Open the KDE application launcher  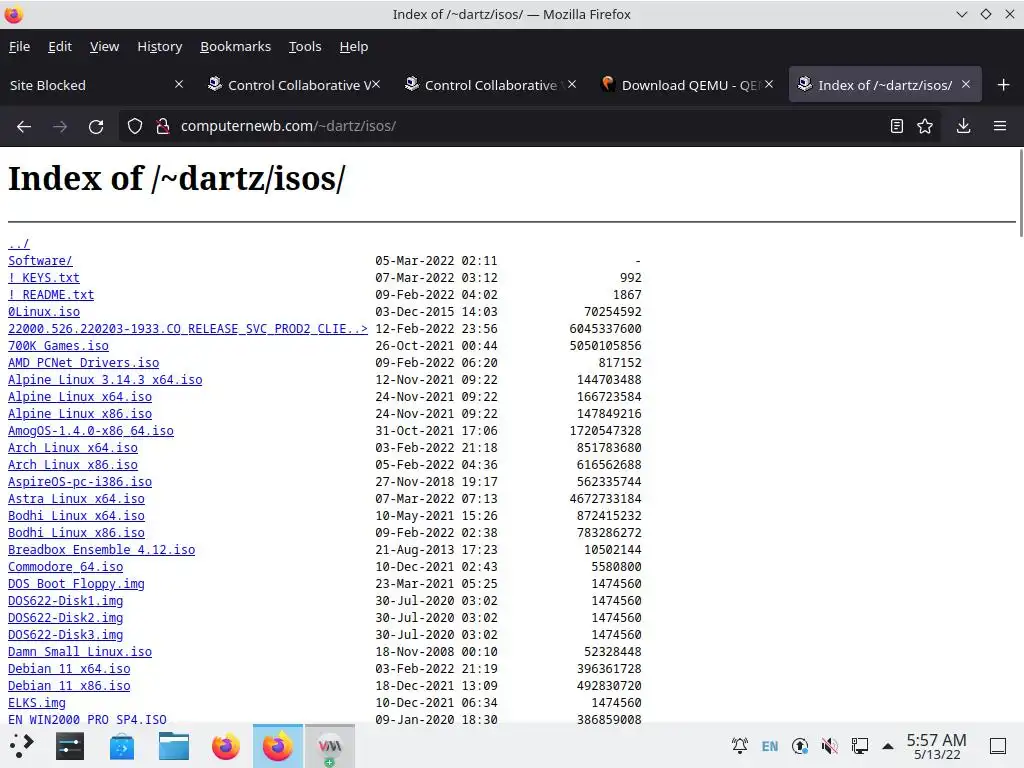(x=21, y=746)
